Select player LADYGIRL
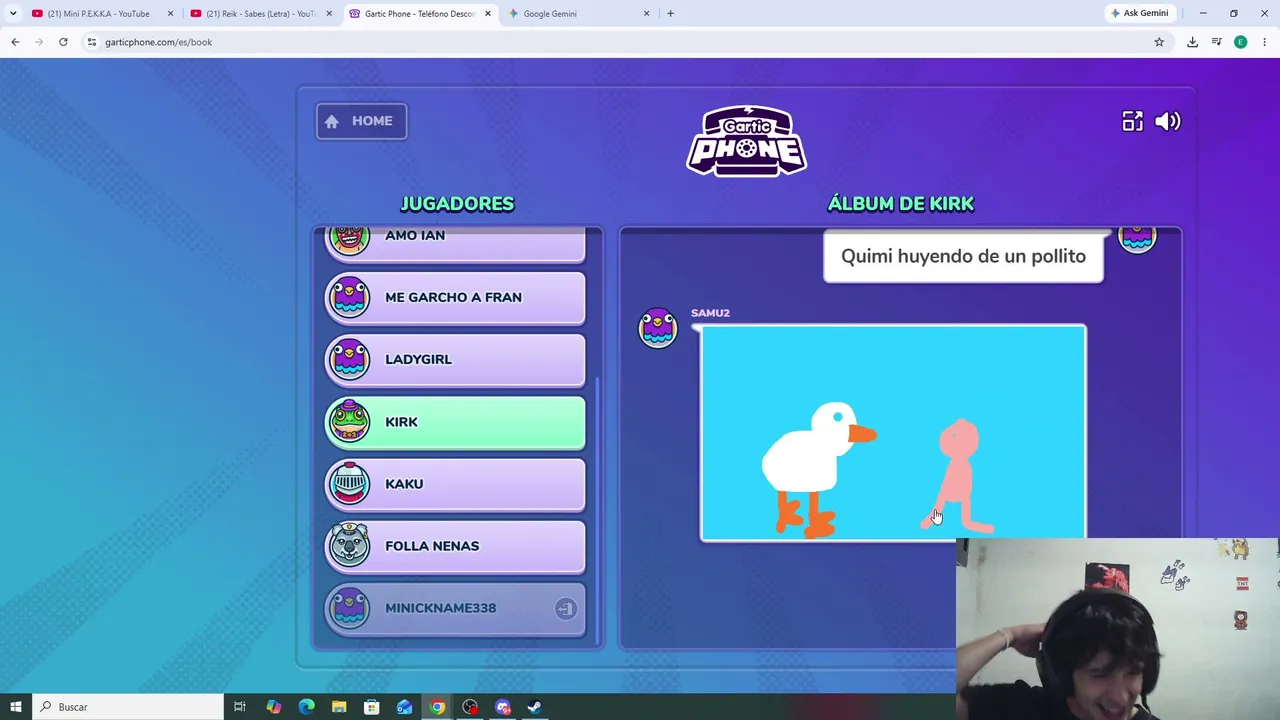The width and height of the screenshot is (1280, 720). click(455, 359)
